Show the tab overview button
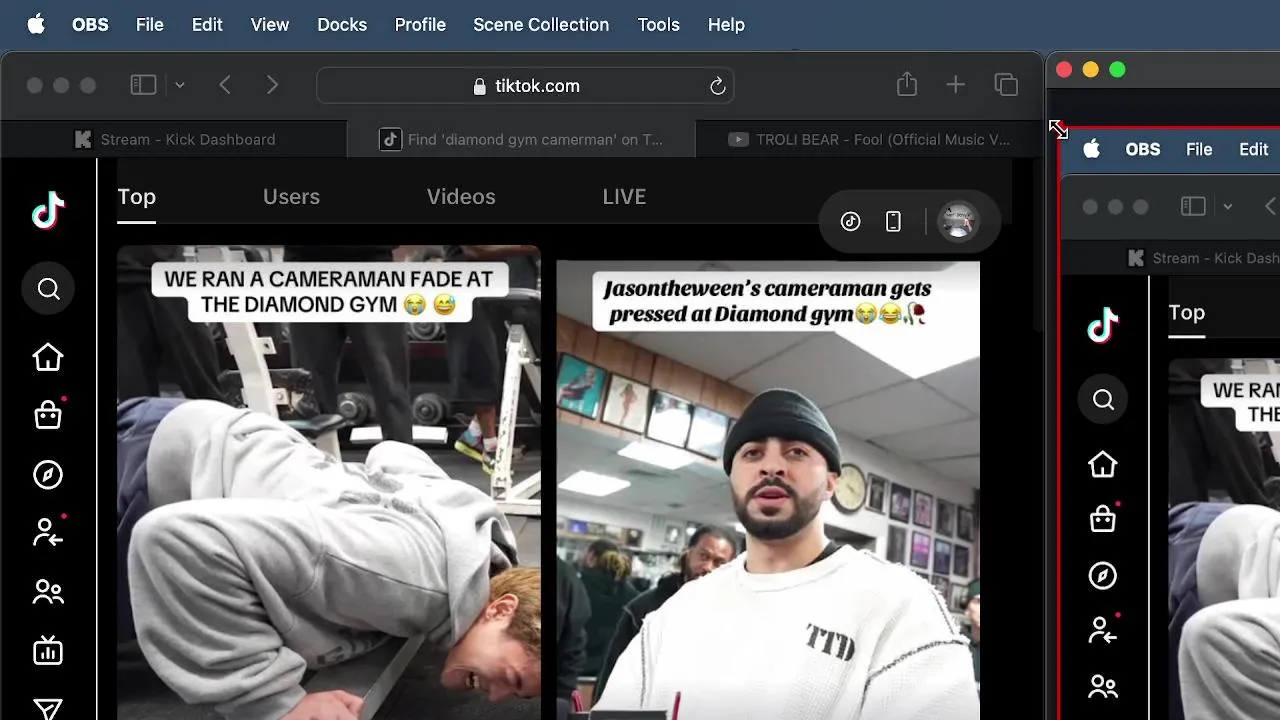1280x720 pixels. click(1006, 86)
